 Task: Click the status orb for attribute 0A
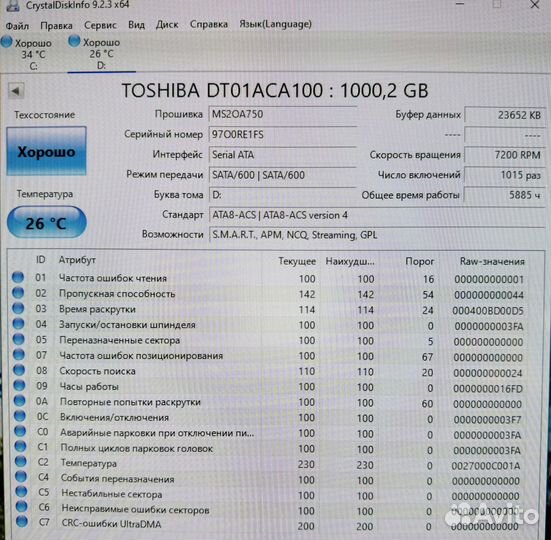20,401
